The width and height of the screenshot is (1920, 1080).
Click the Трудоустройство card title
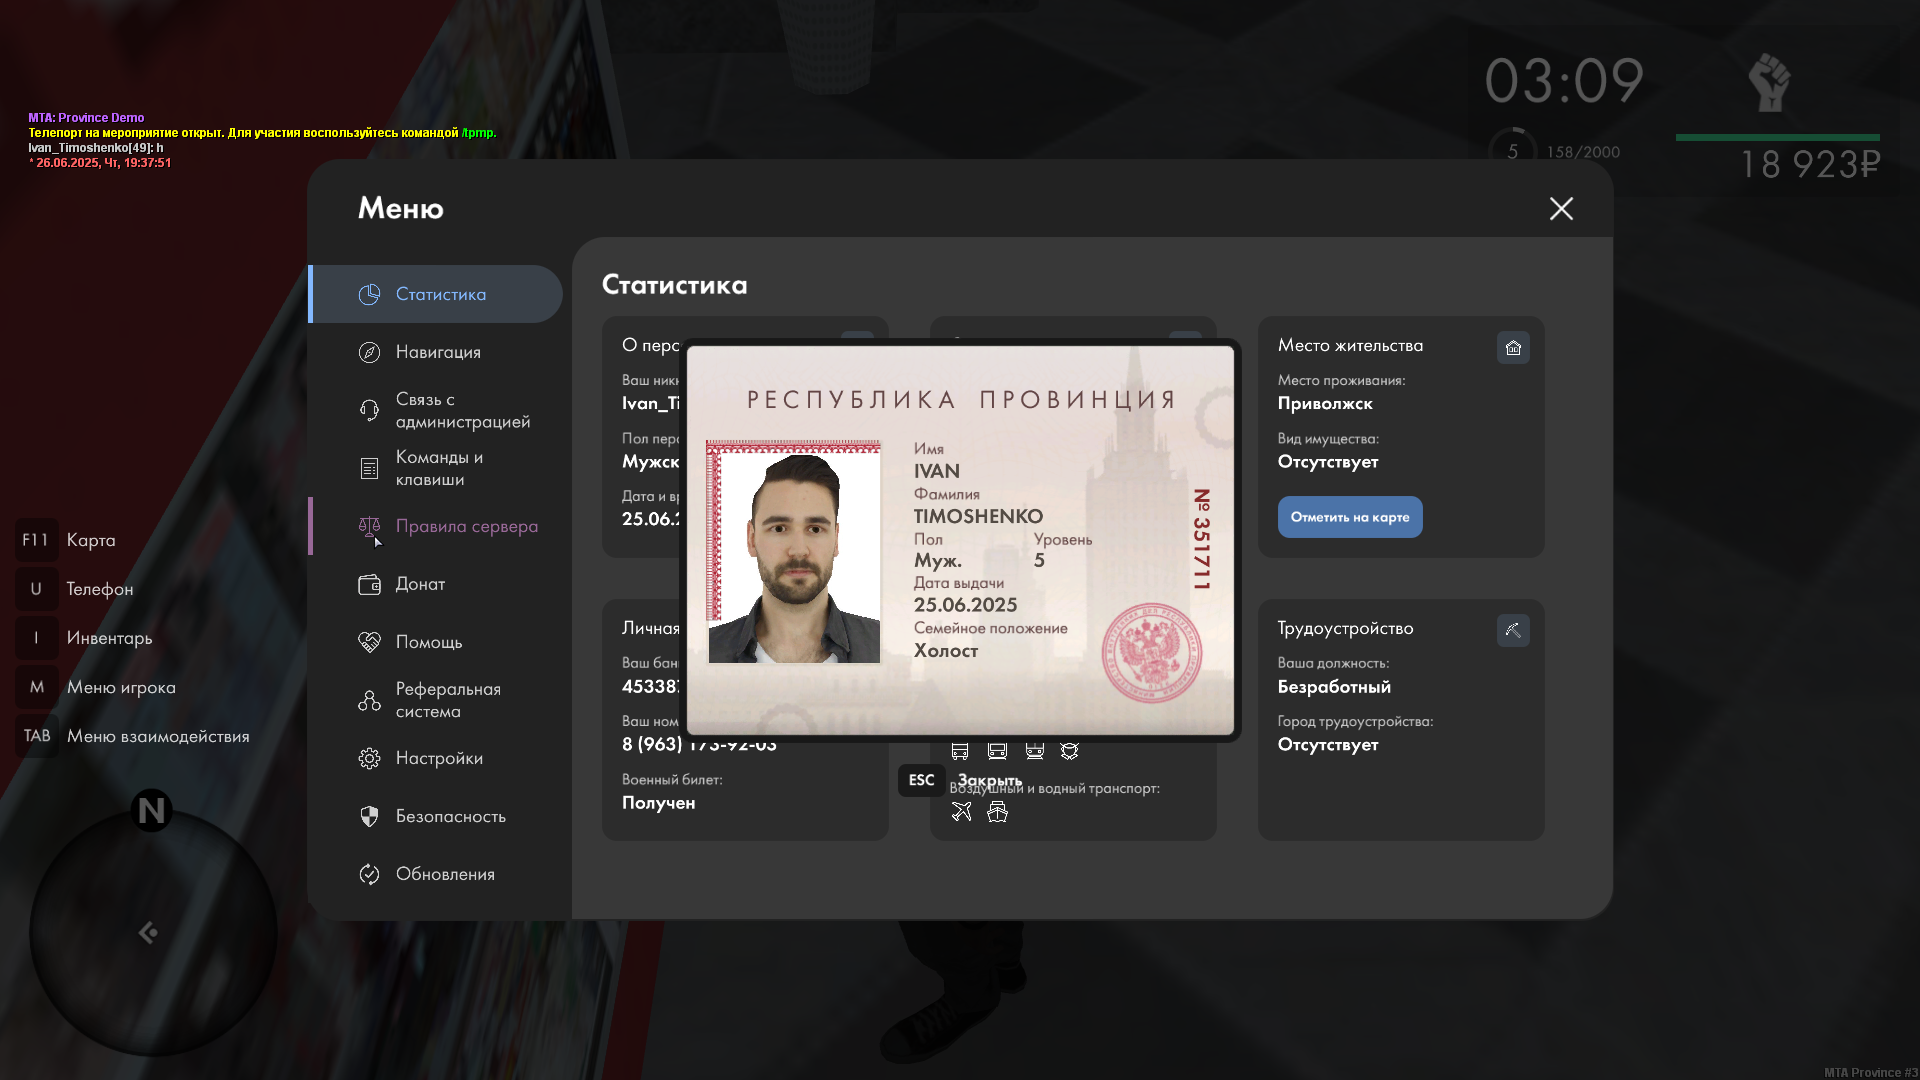1345,629
